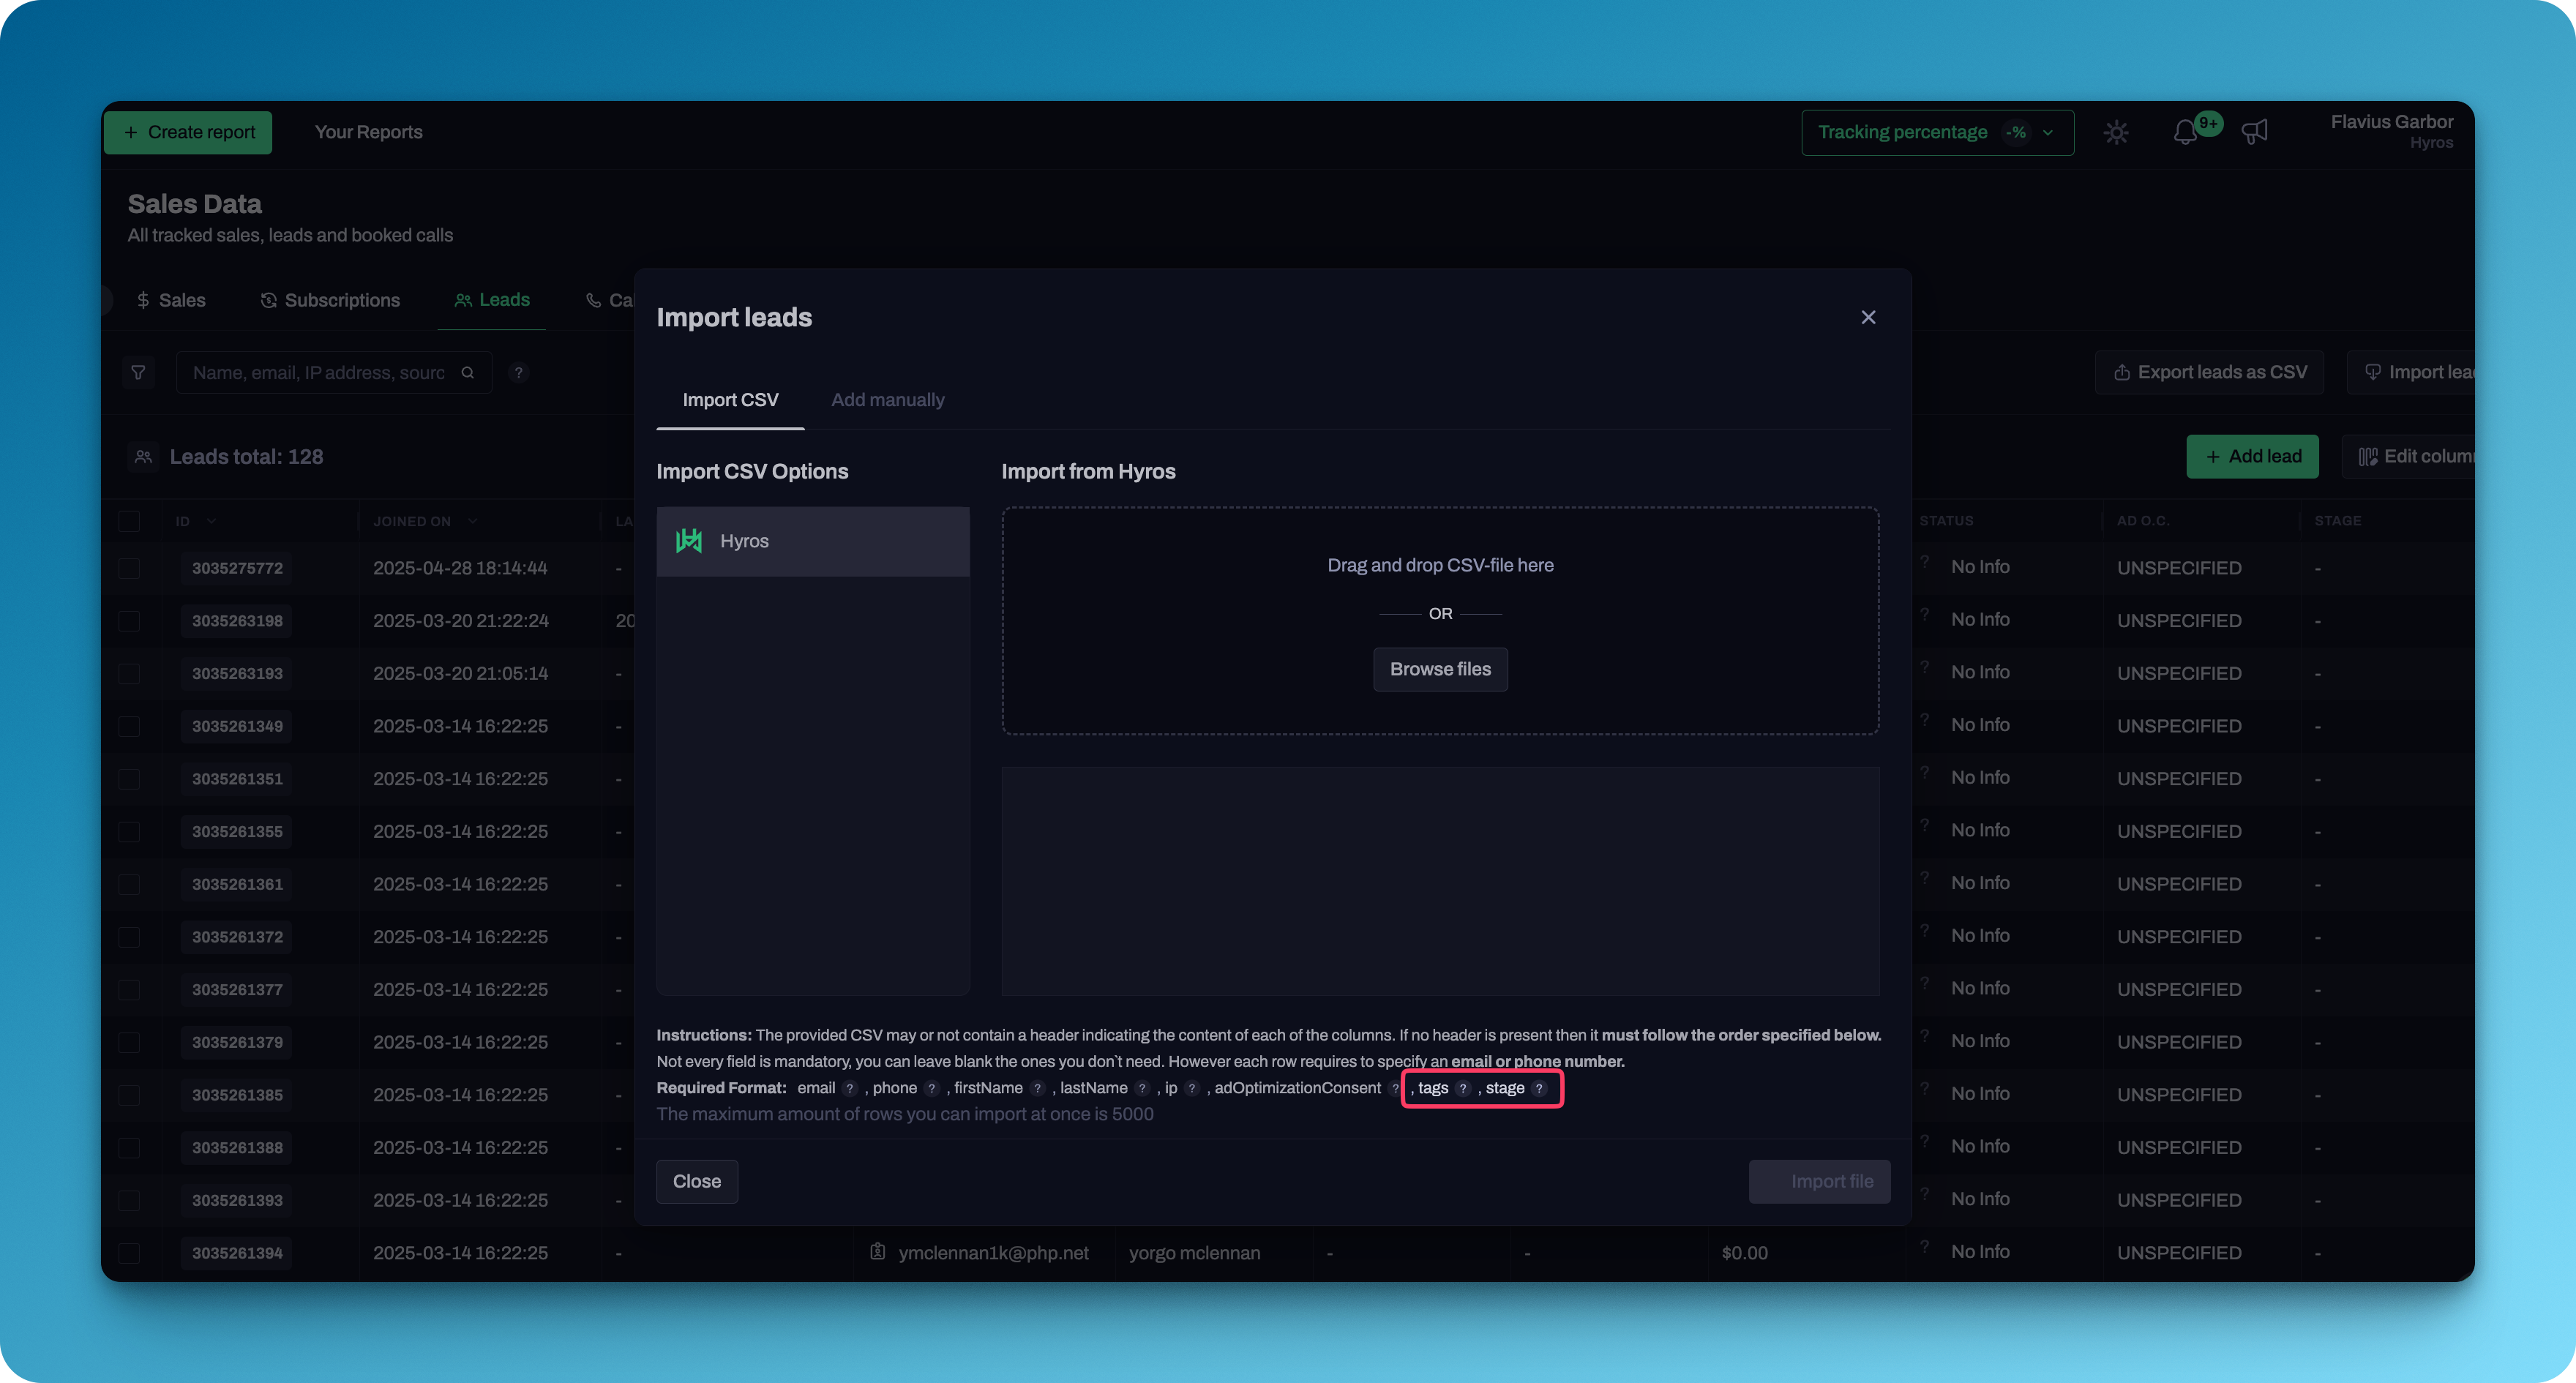Click the help icon next to tags
Image resolution: width=2576 pixels, height=1383 pixels.
[1464, 1088]
